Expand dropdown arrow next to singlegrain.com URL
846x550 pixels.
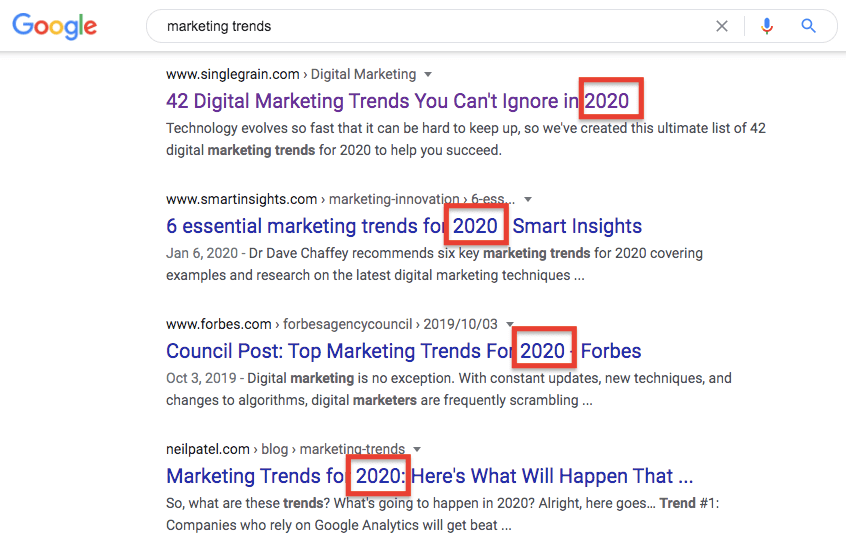[428, 74]
